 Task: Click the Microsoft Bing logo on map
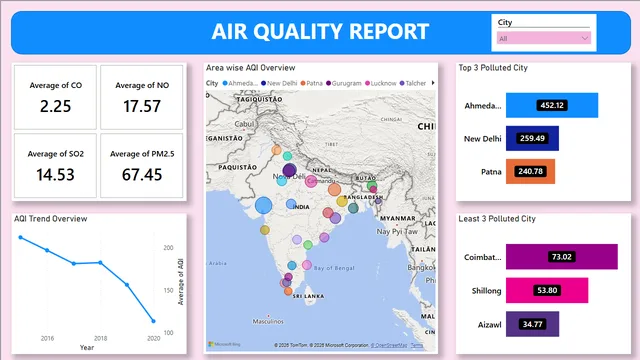point(224,344)
